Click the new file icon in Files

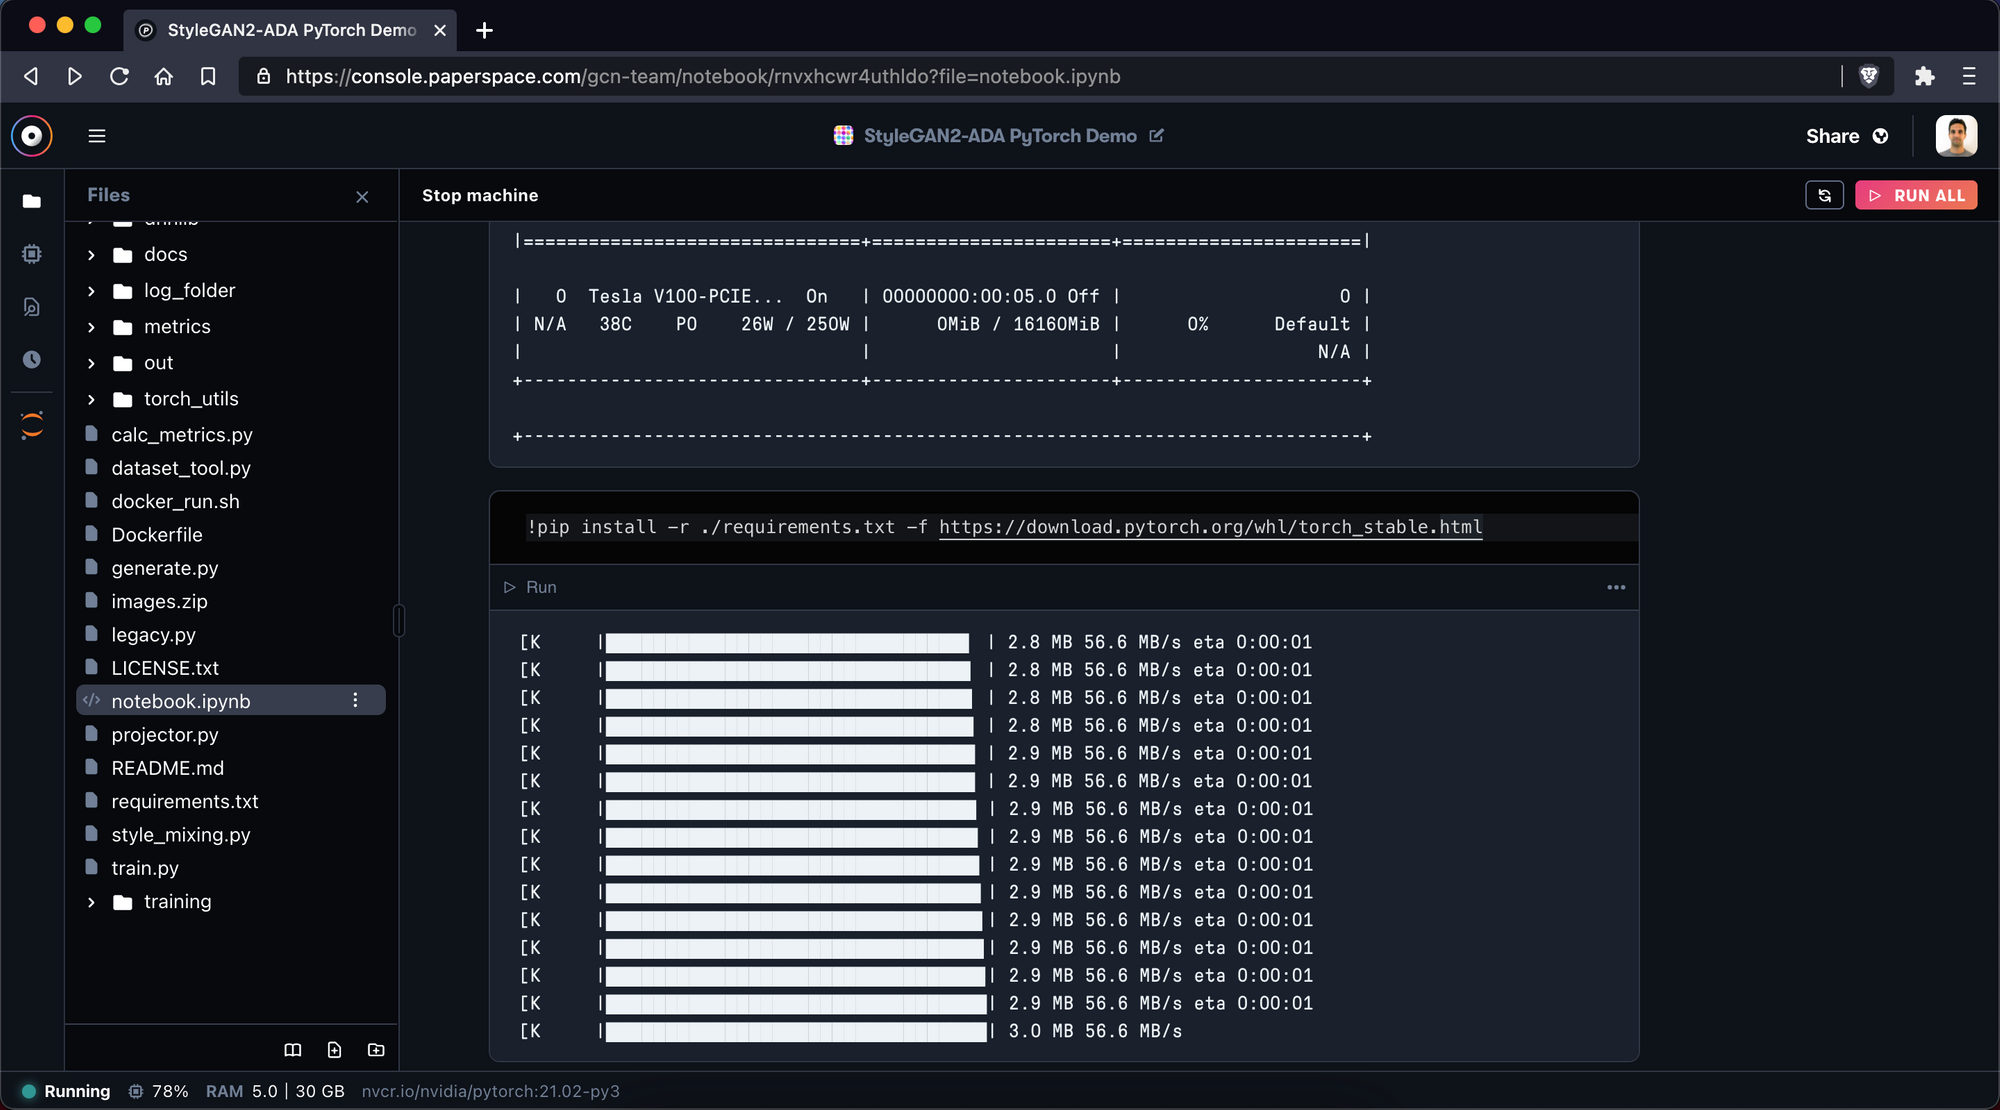[x=334, y=1050]
